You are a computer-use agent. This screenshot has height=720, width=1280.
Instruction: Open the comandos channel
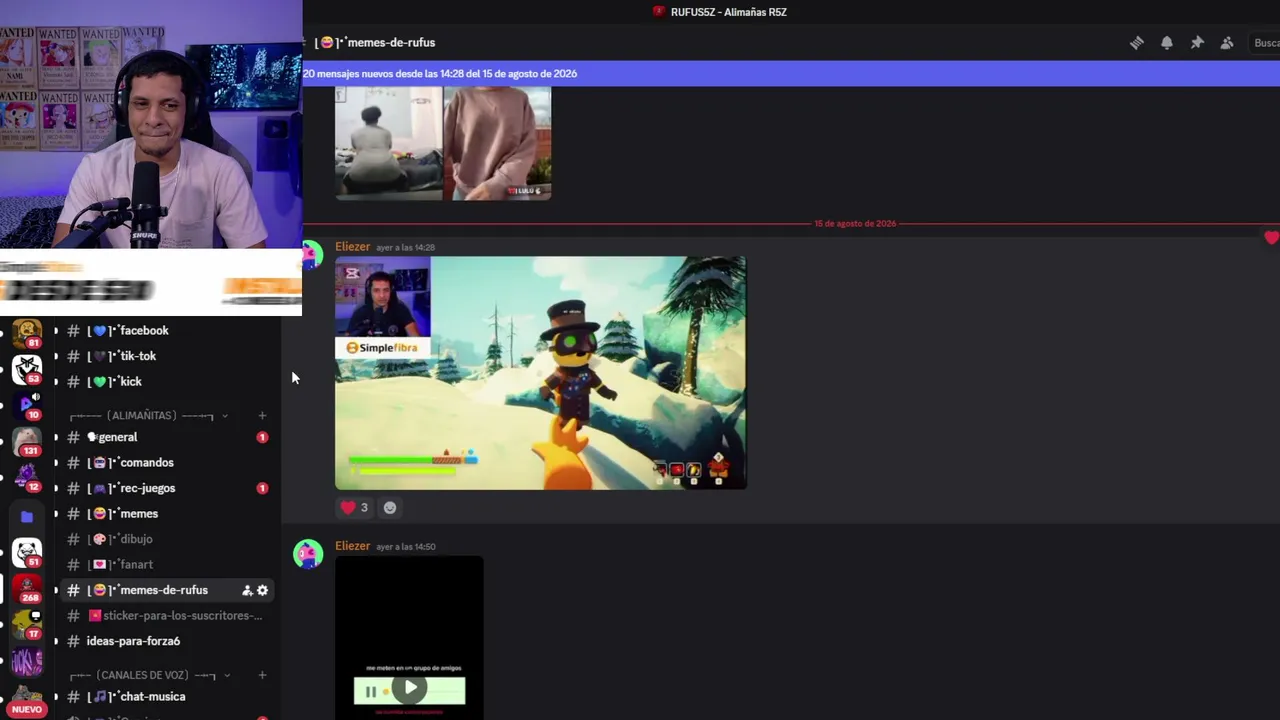[166, 463]
